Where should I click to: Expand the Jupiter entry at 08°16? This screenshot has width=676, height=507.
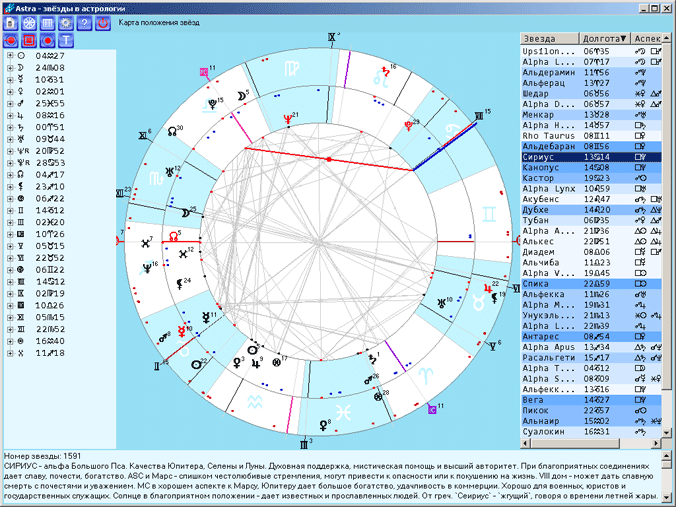pyautogui.click(x=9, y=116)
